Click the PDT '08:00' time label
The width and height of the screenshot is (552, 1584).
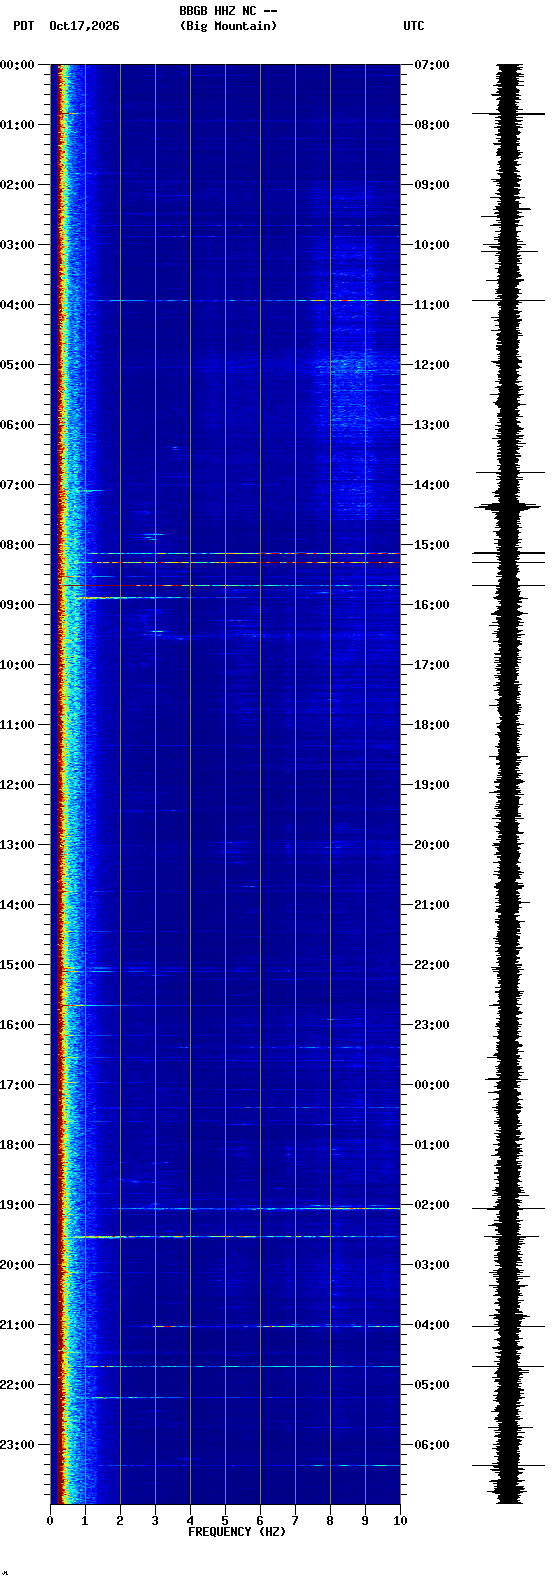pos(17,544)
